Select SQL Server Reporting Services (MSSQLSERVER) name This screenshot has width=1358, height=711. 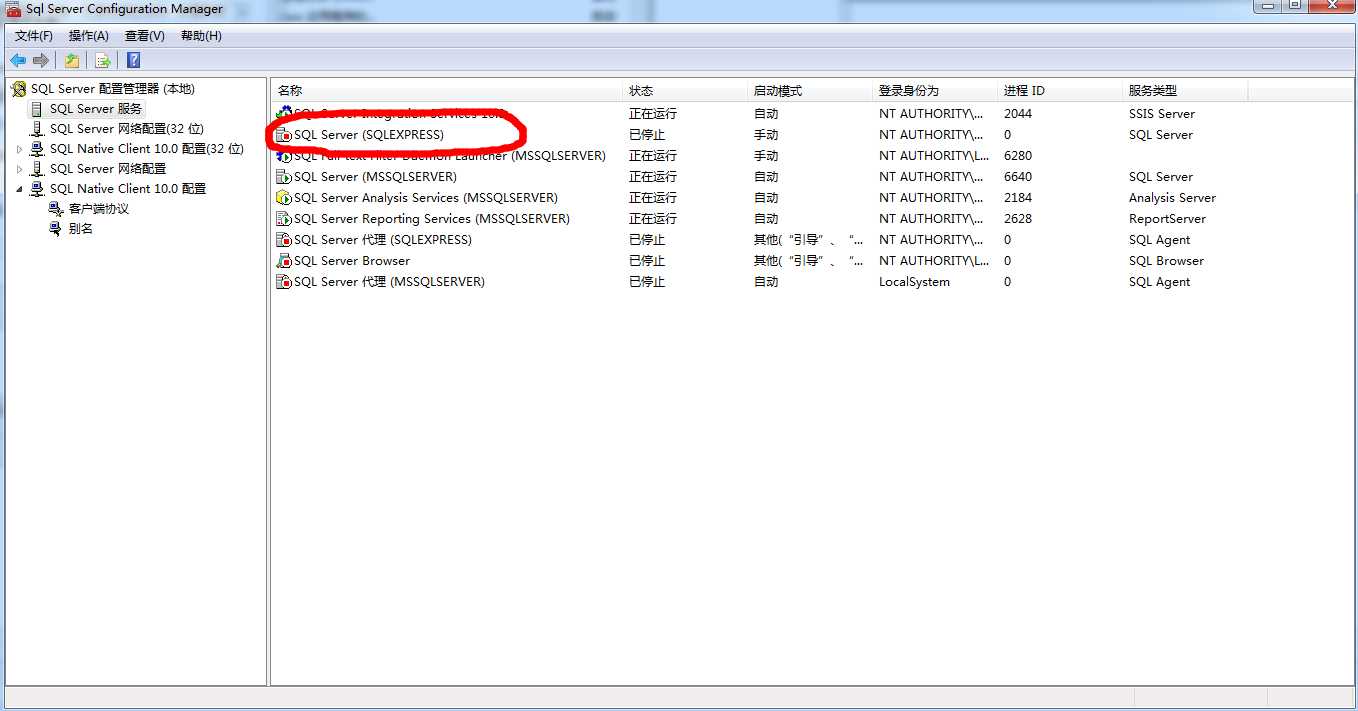coord(432,219)
